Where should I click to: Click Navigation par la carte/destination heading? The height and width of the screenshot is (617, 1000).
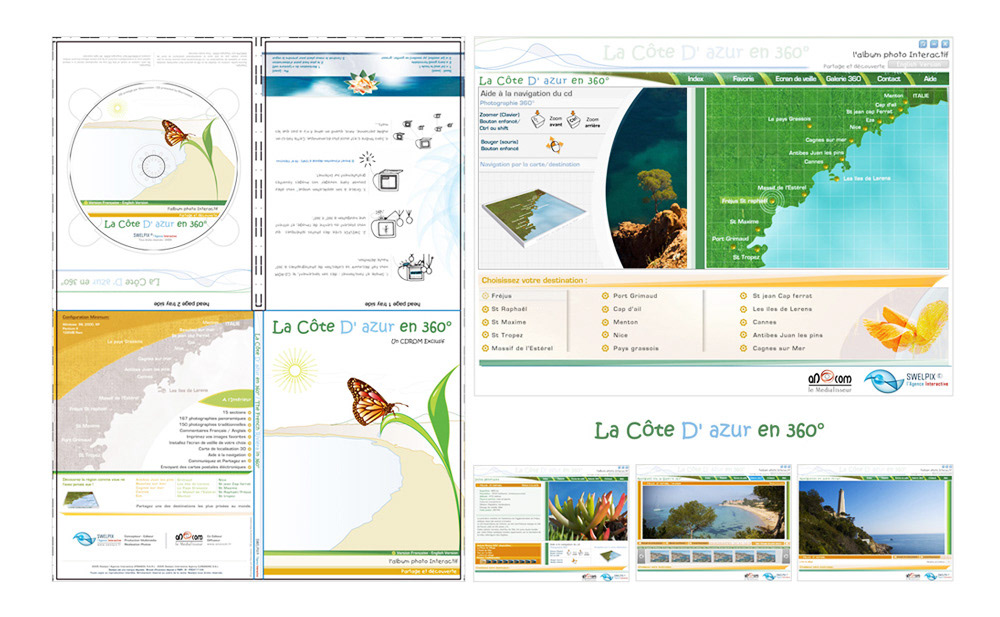click(530, 165)
